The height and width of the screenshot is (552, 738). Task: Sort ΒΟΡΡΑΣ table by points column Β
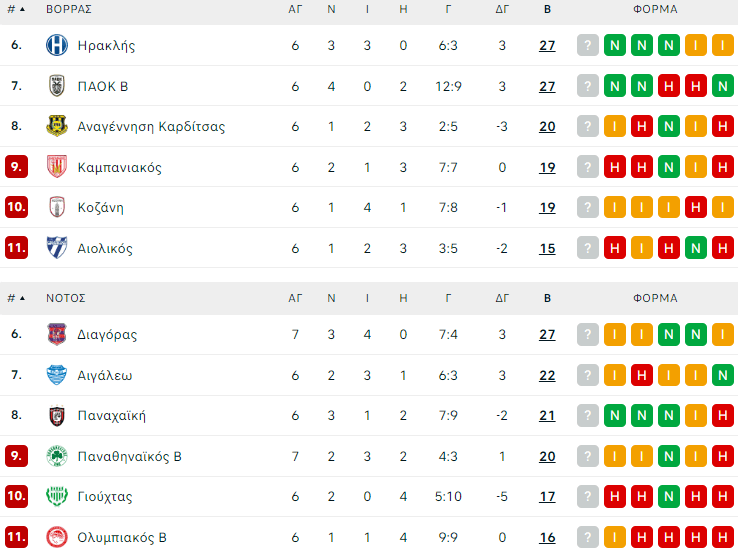(547, 9)
